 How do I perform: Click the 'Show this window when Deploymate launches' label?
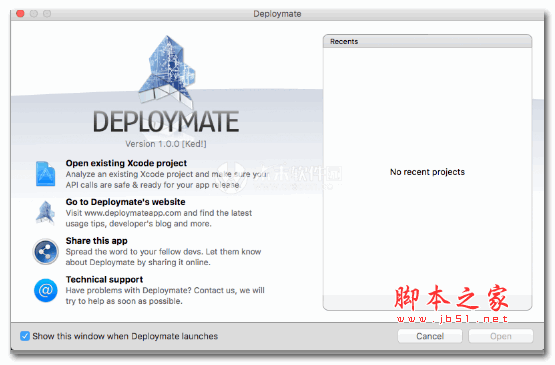coord(125,336)
